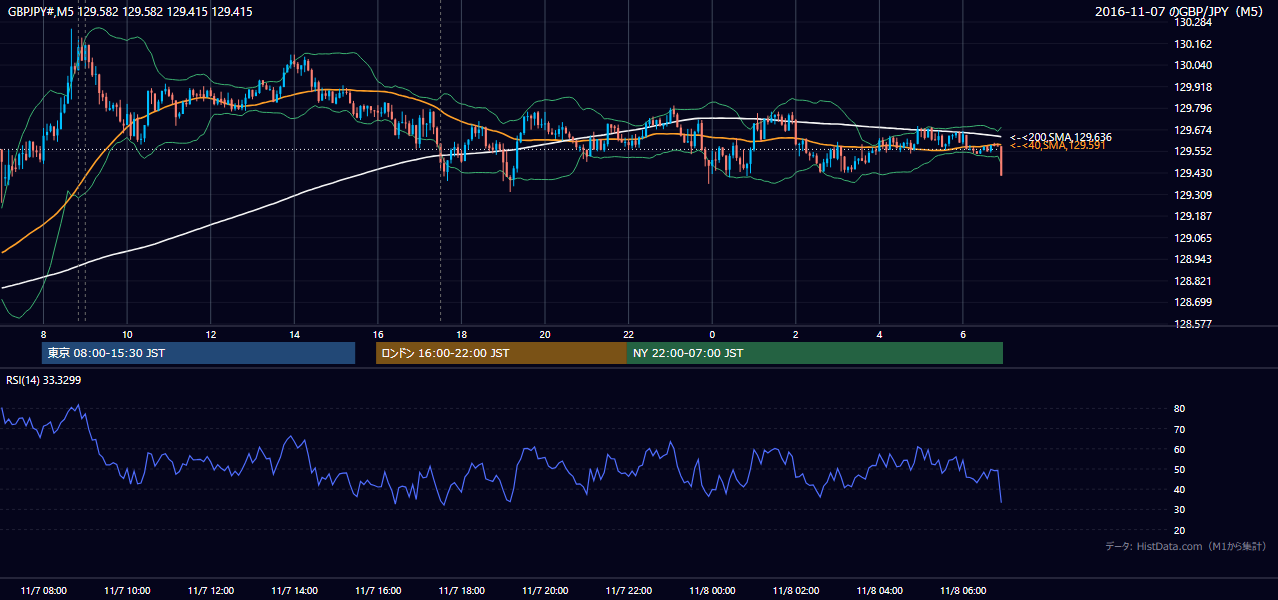Click RSI scale value 30
This screenshot has width=1278, height=600.
(x=1180, y=510)
